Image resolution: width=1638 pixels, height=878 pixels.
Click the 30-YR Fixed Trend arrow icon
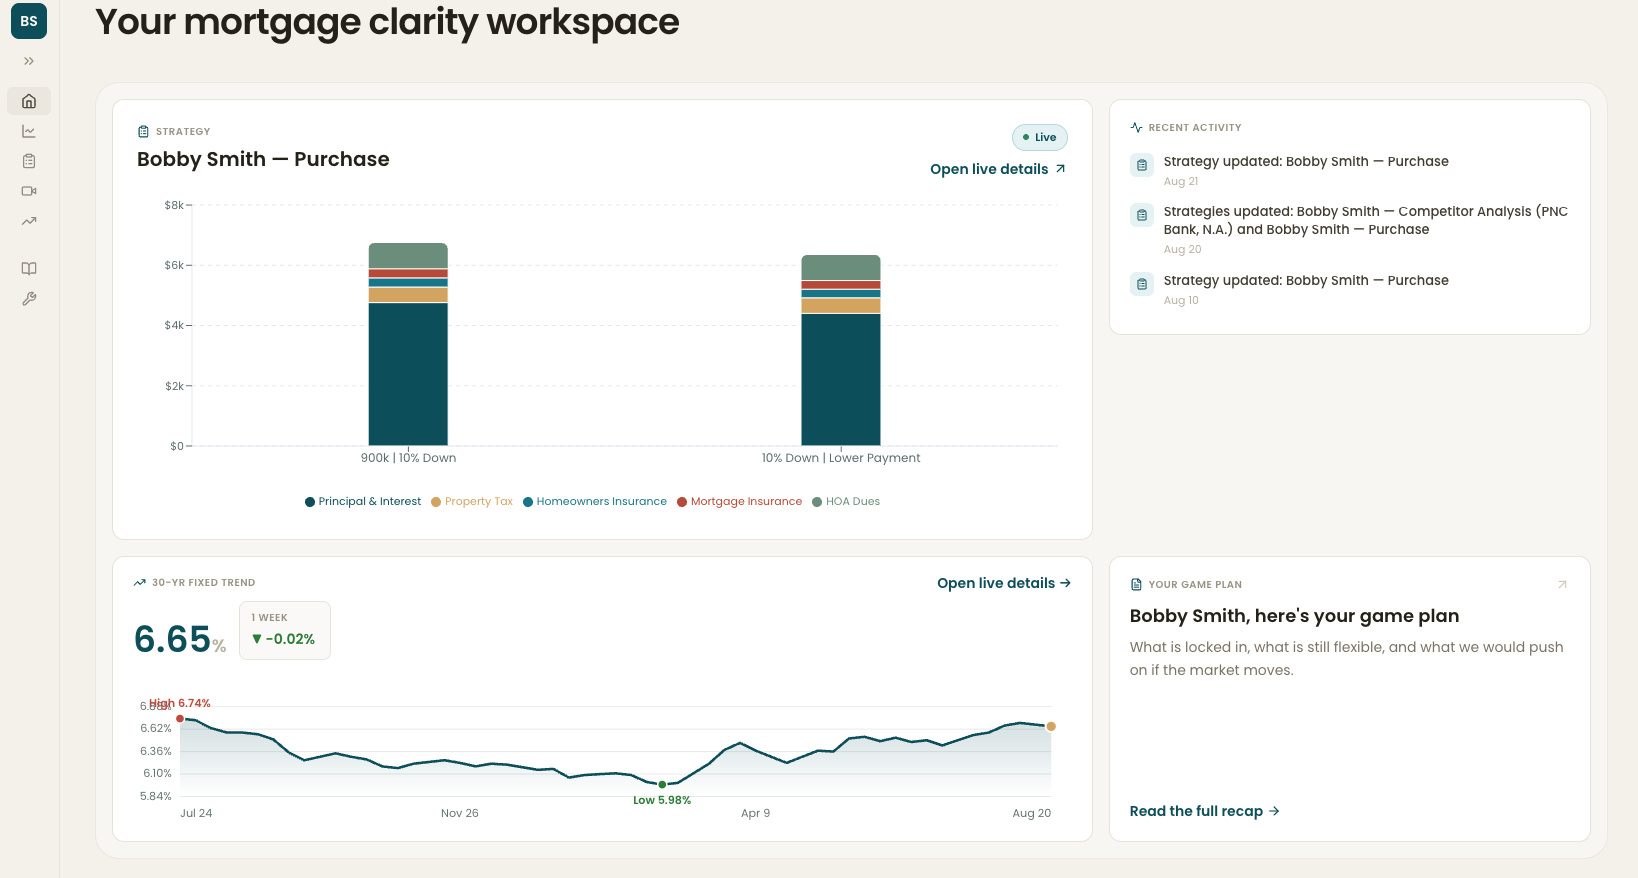(140, 582)
